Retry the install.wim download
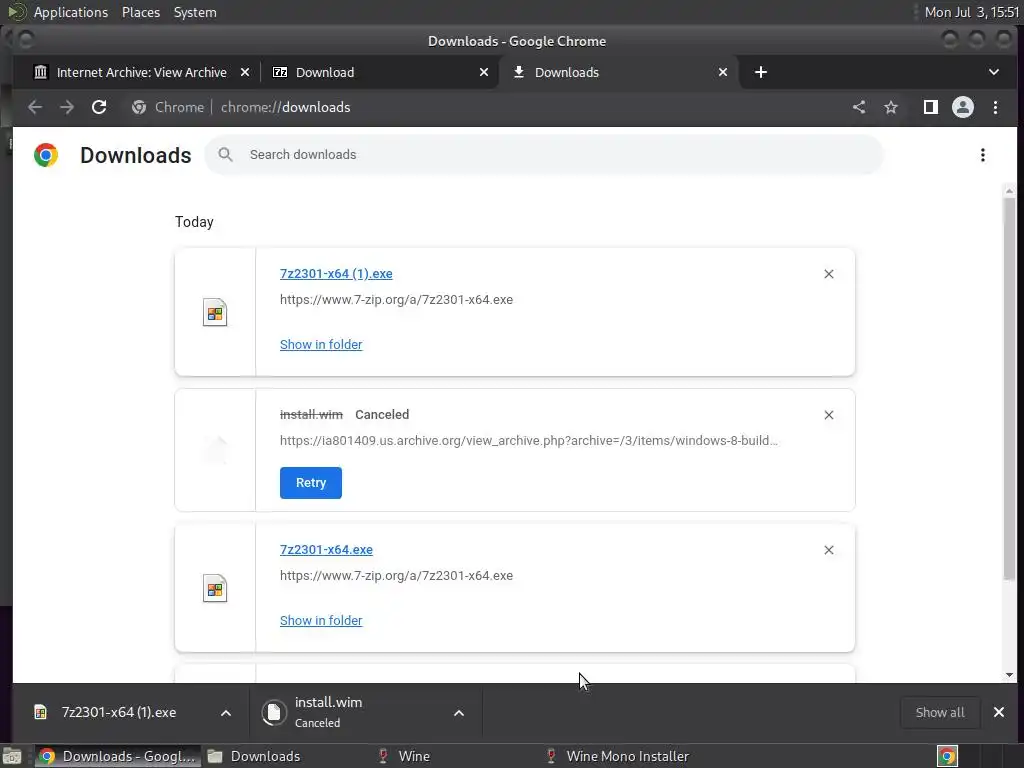This screenshot has width=1024, height=768. pyautogui.click(x=310, y=483)
